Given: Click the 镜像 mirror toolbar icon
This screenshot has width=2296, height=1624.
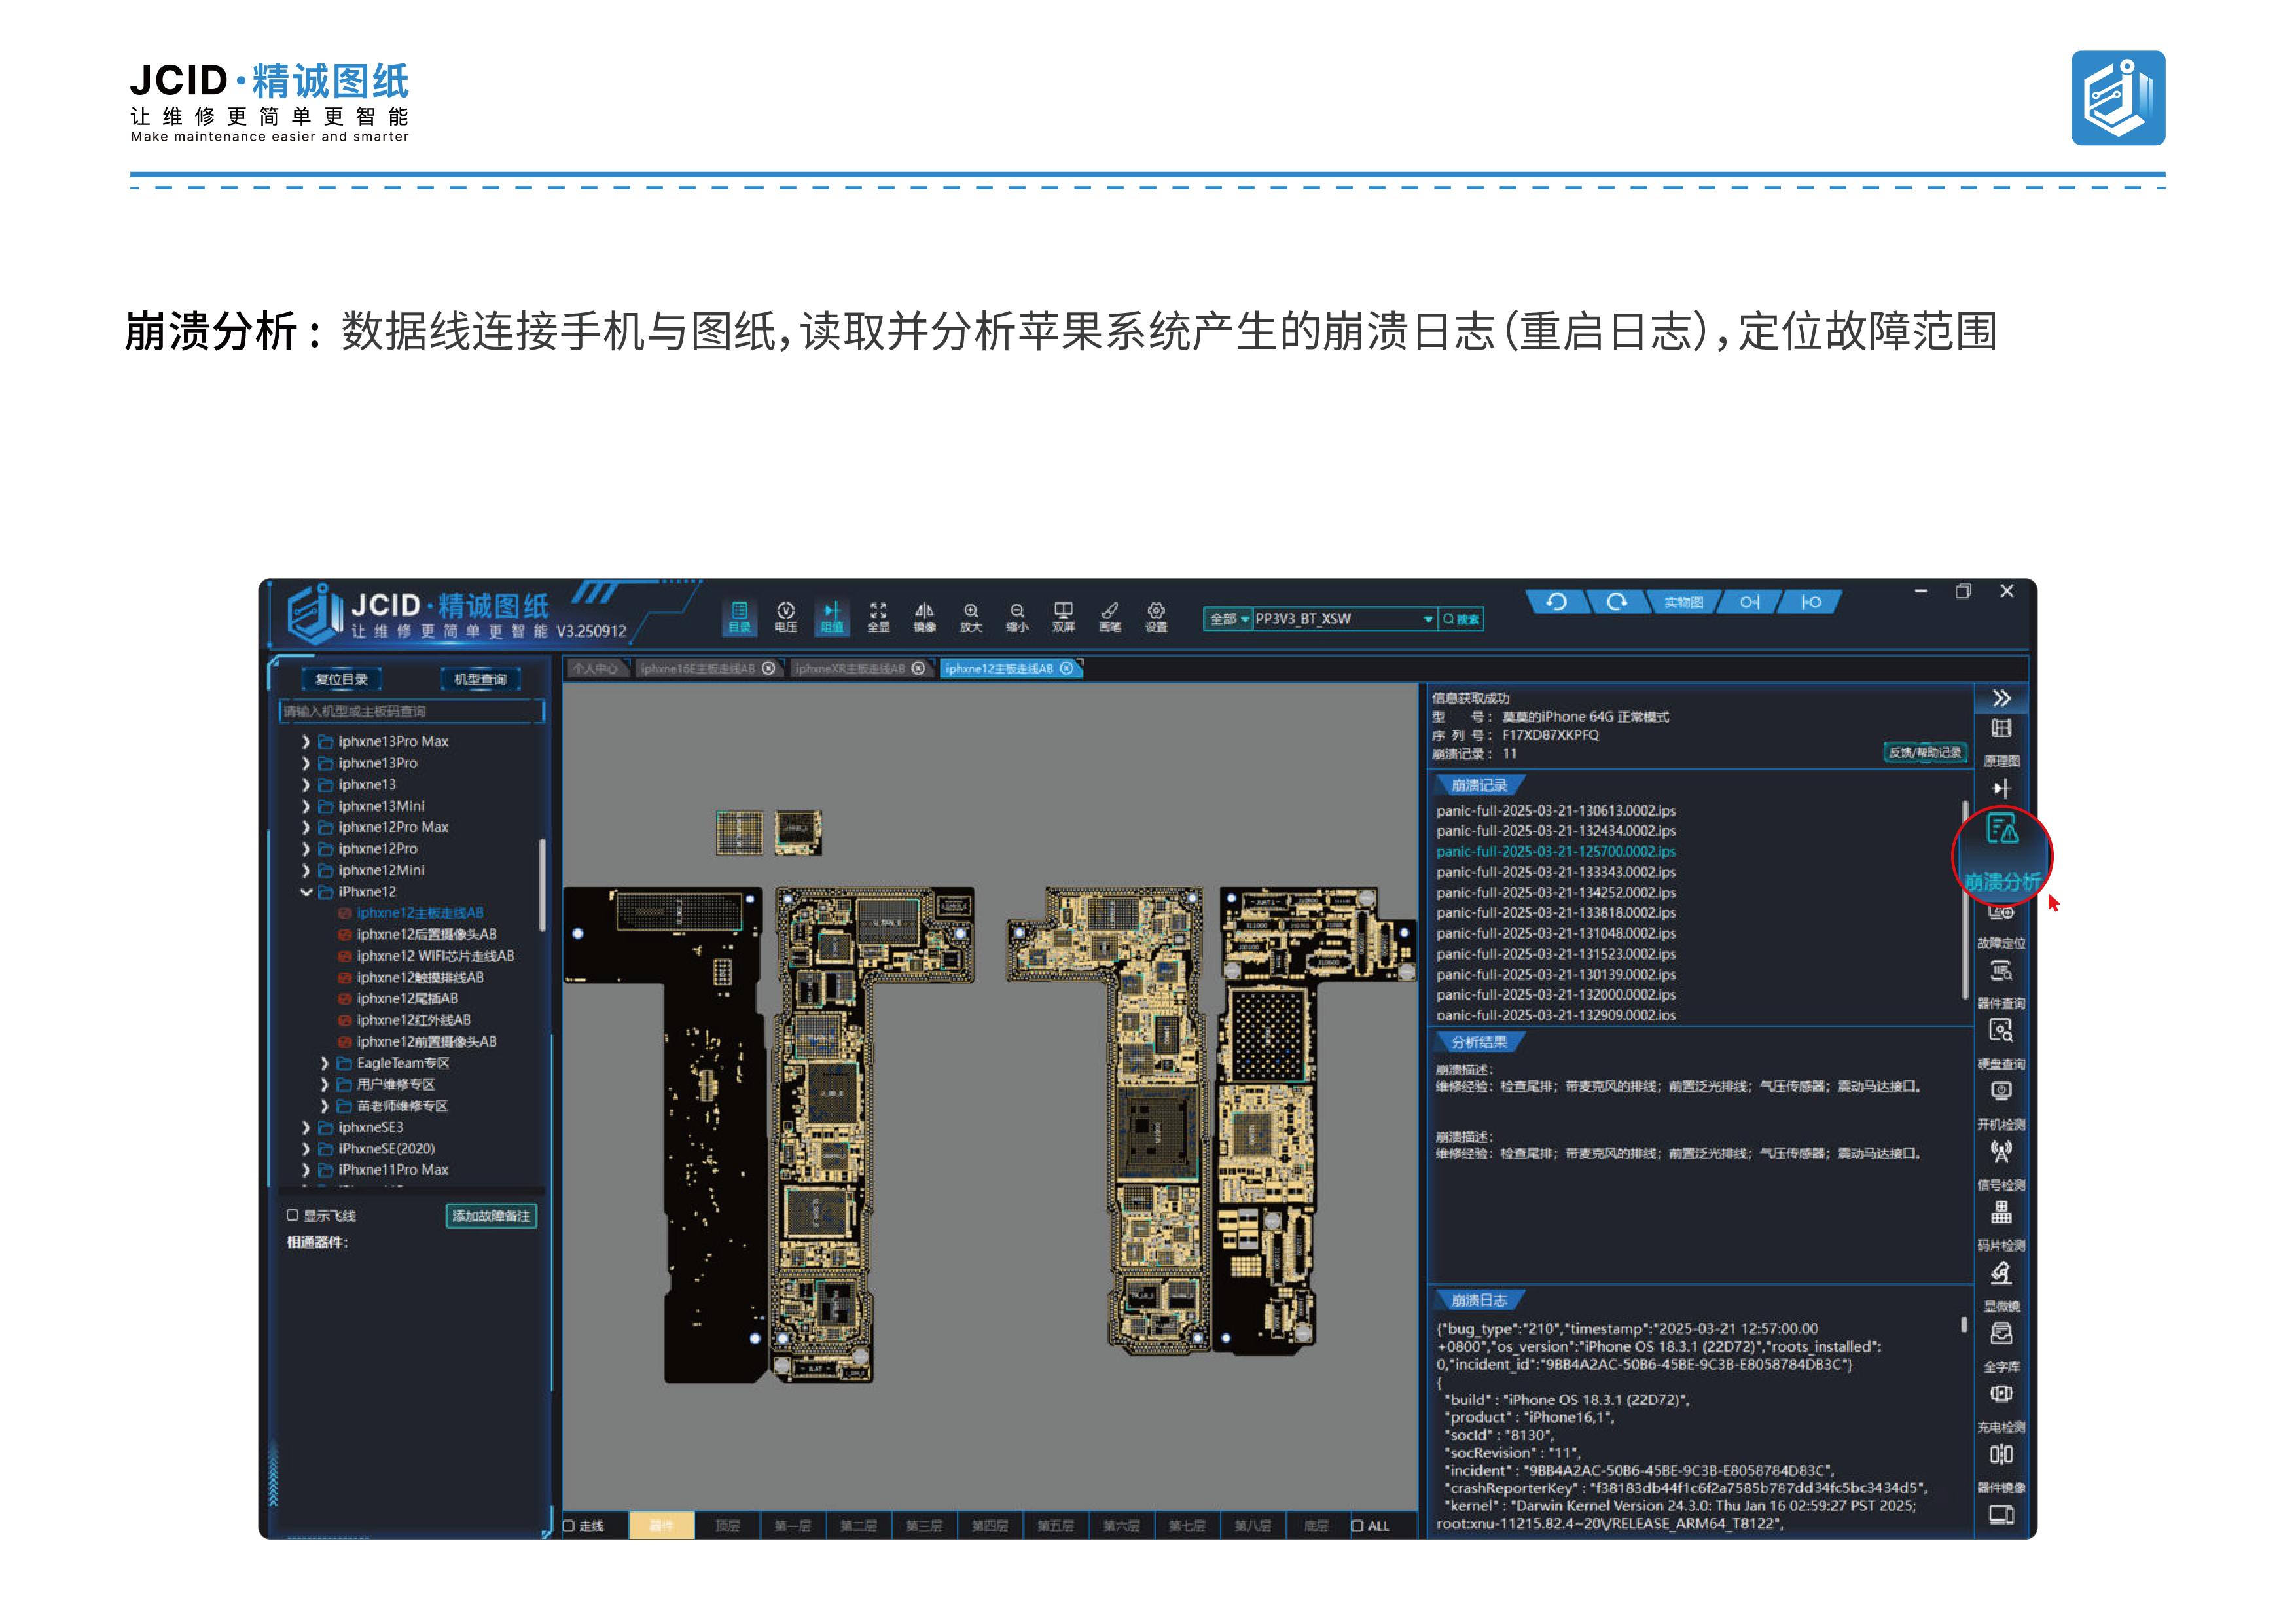Looking at the screenshot, I should coord(924,617).
